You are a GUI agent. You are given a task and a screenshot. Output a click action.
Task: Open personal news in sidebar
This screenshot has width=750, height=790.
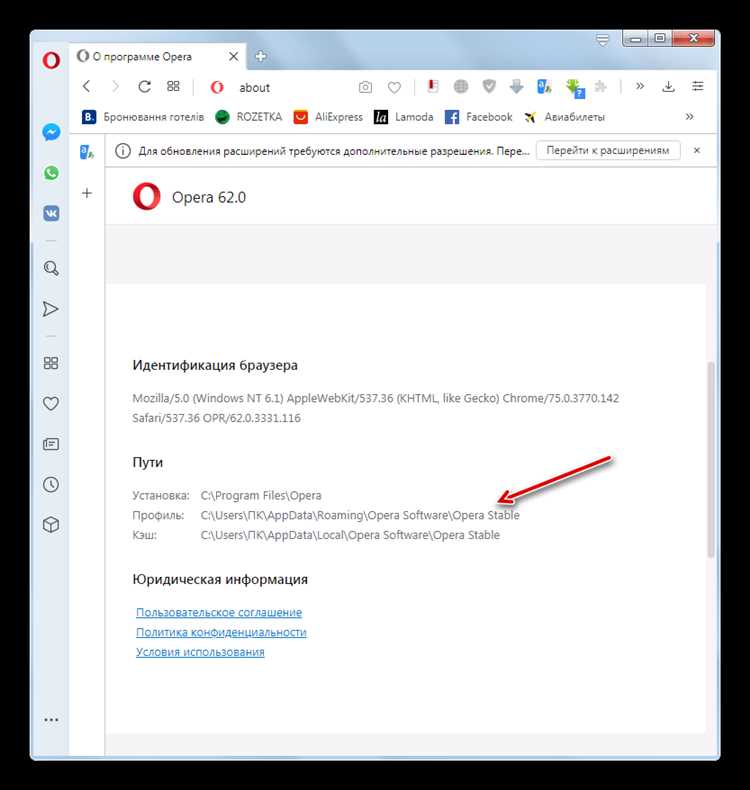point(51,444)
